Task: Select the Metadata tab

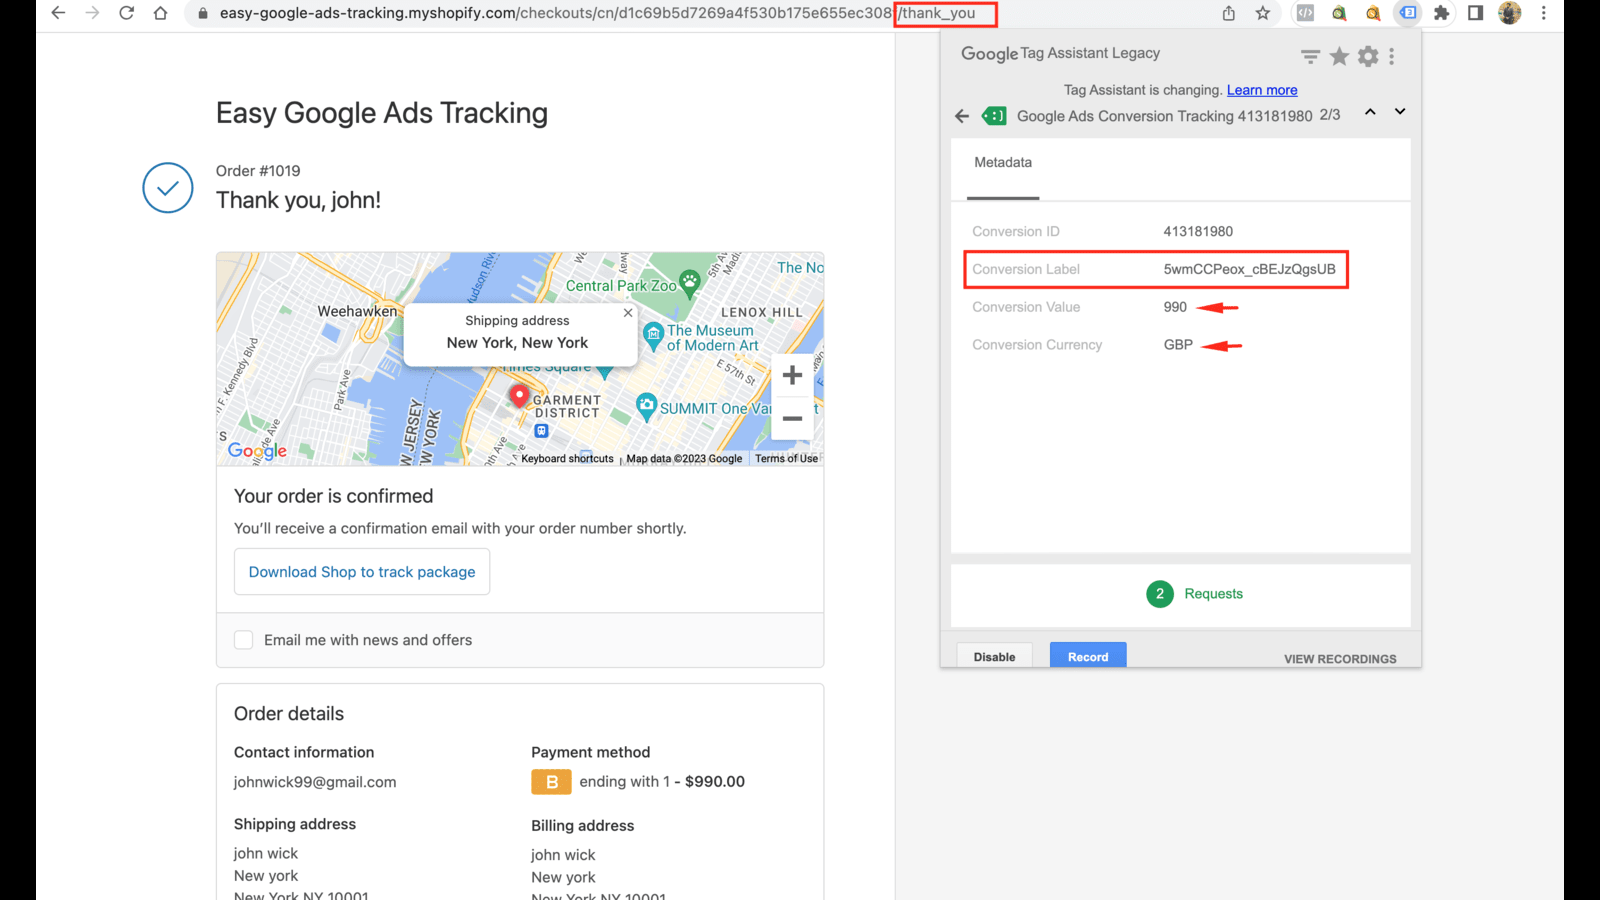Action: coord(1003,163)
